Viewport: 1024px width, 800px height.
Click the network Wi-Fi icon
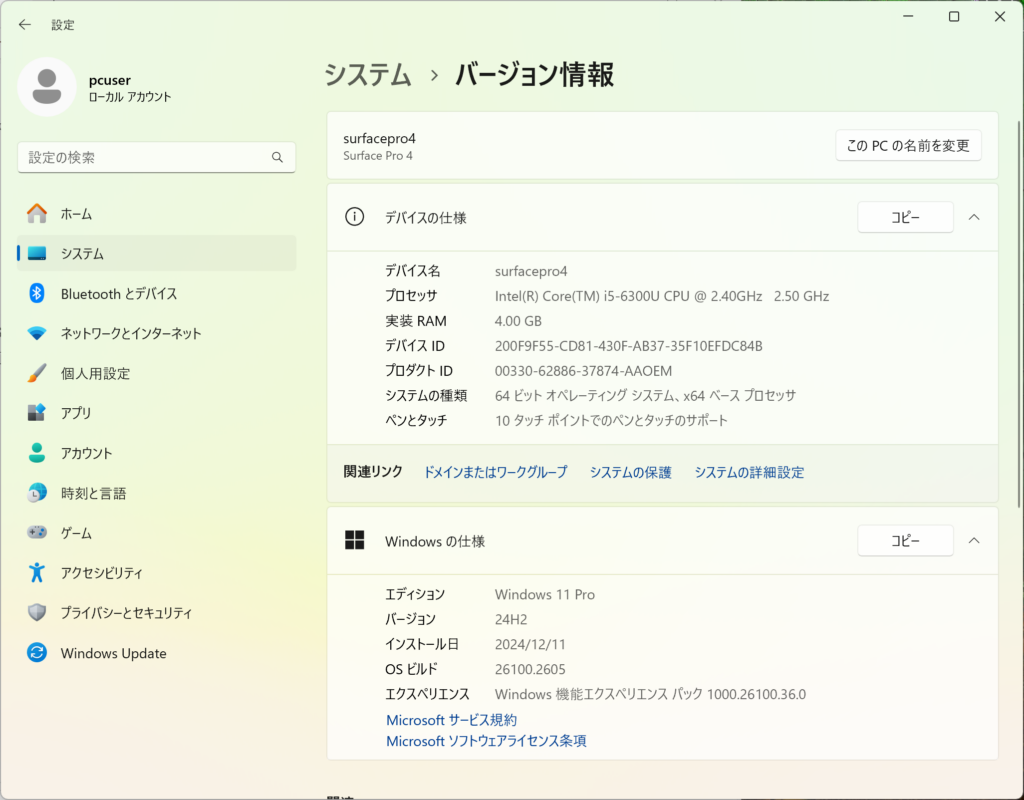(37, 333)
